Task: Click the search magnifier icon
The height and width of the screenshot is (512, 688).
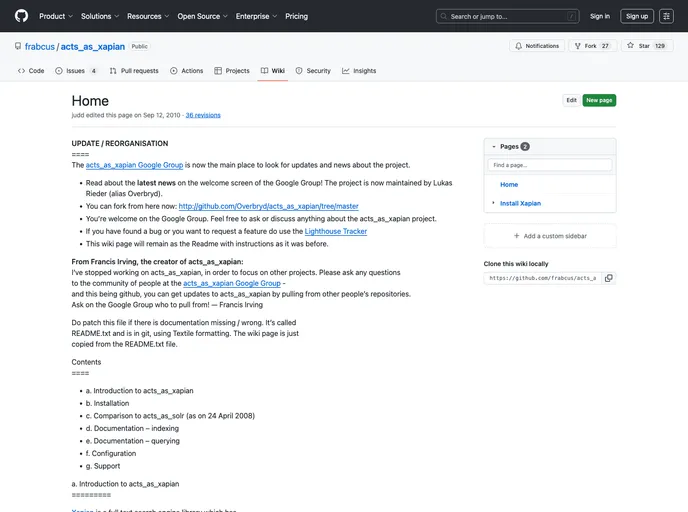Action: (444, 16)
